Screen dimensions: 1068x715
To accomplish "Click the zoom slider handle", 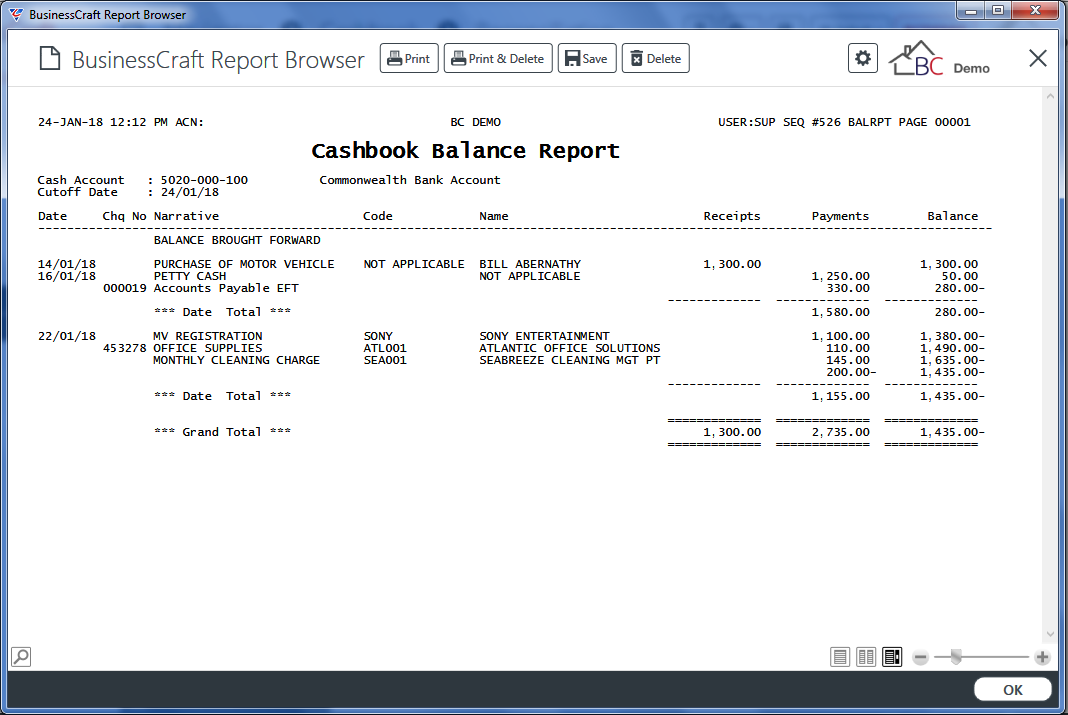I will point(956,657).
